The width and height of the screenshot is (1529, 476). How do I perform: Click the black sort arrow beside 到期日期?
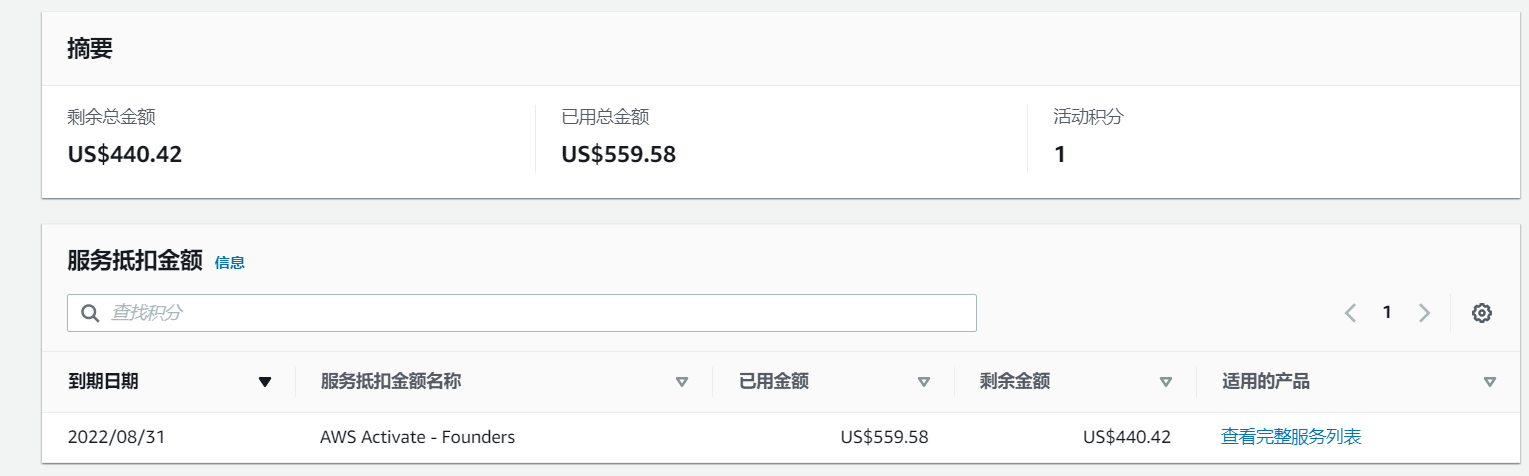click(265, 381)
